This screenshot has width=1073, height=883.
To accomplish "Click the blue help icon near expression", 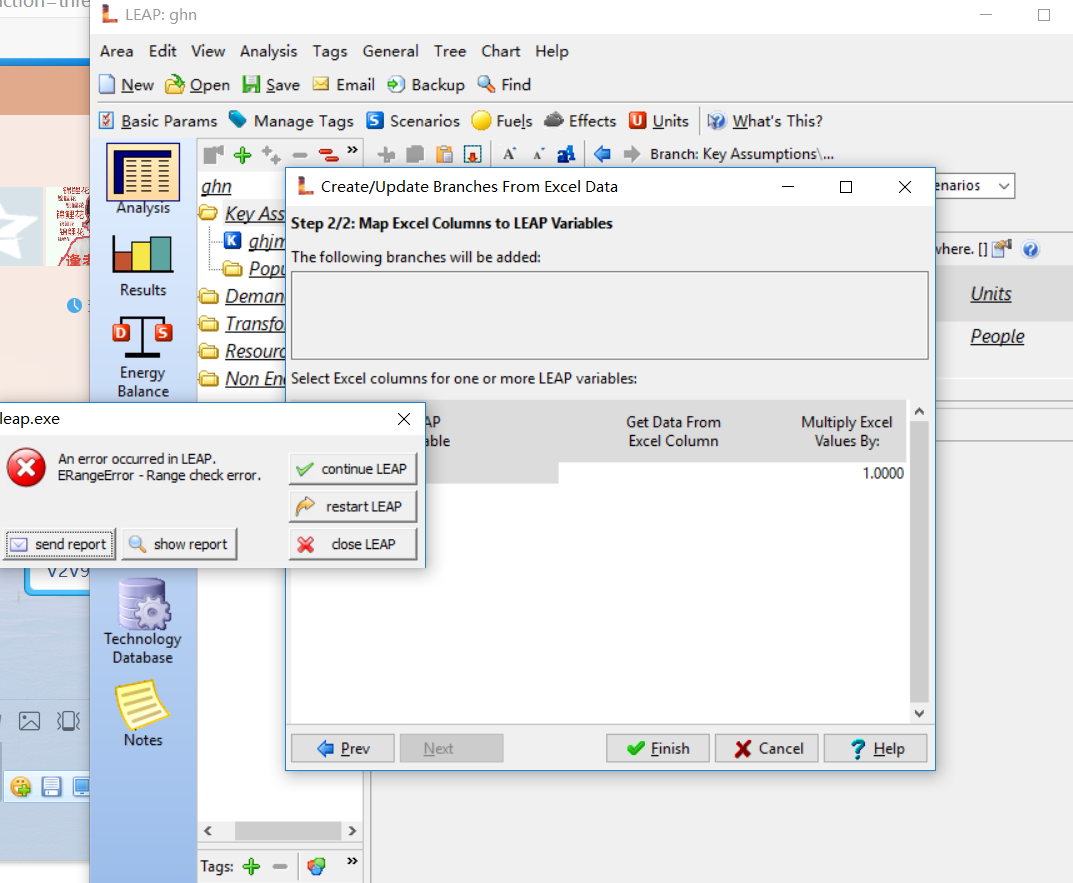I will point(1030,249).
